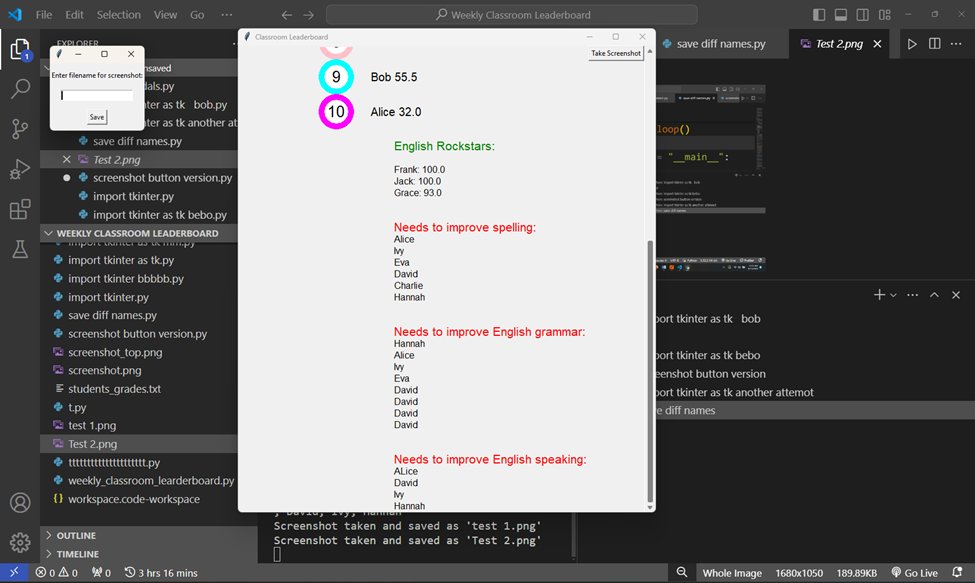Open import tkinter bbbbb.py file
975x583 pixels.
click(126, 278)
